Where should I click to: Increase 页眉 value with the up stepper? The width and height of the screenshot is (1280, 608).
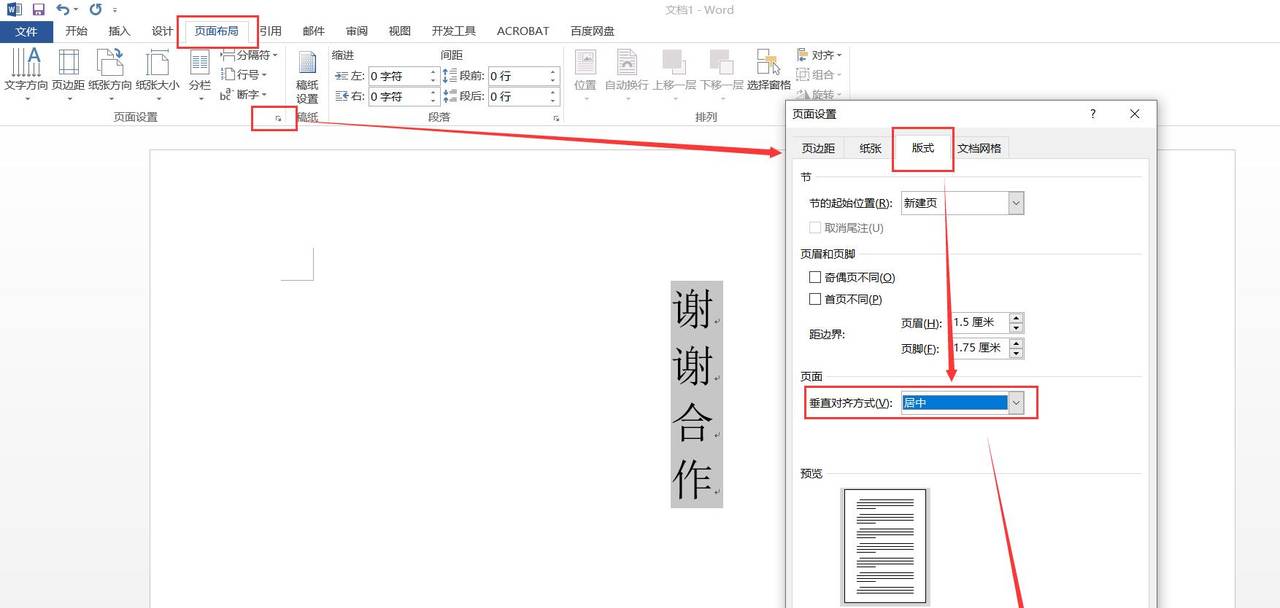click(1016, 318)
